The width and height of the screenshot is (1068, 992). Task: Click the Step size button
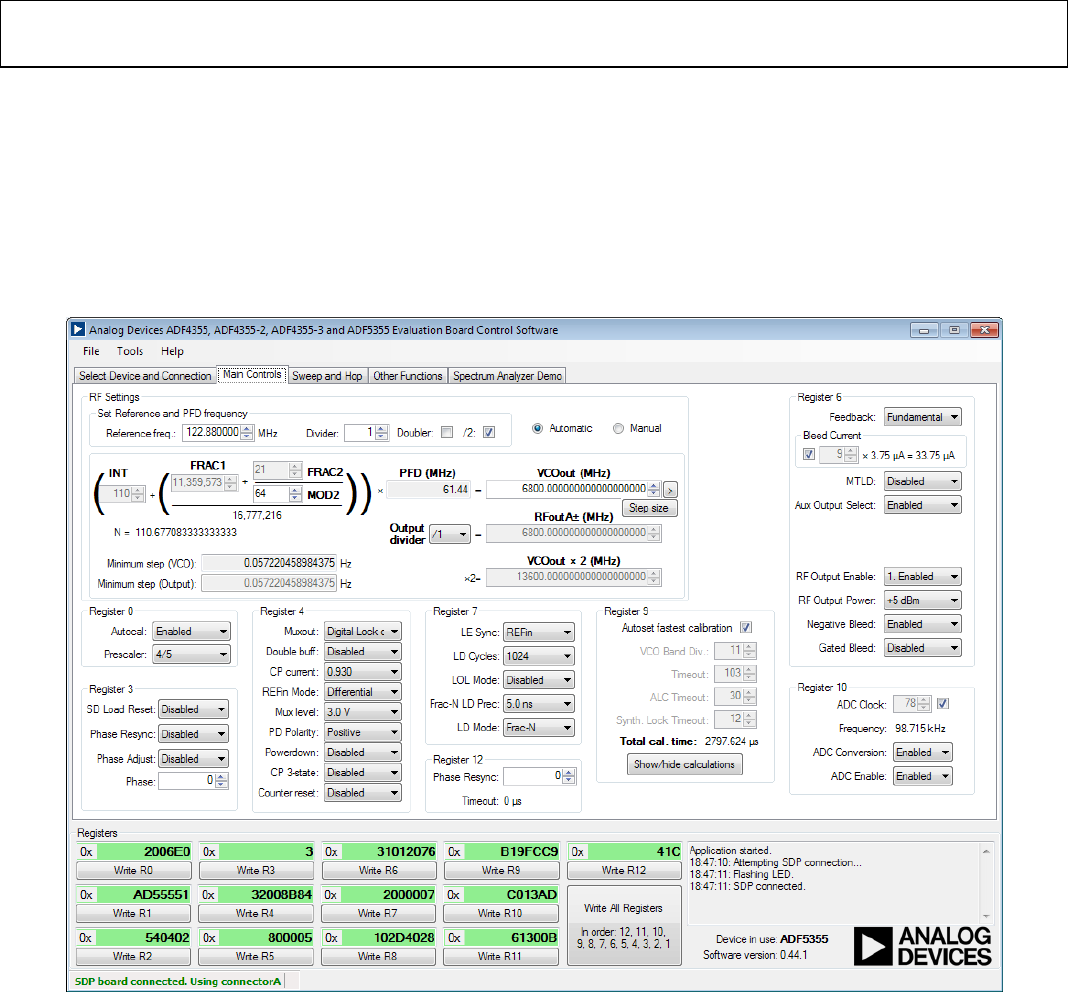[650, 508]
